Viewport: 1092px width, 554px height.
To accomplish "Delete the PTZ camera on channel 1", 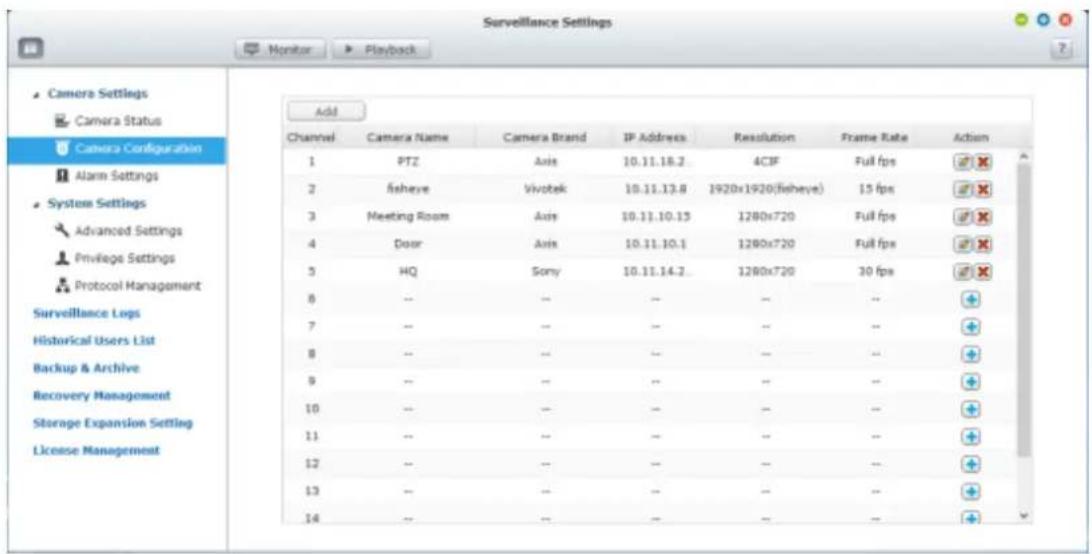I will [x=985, y=162].
